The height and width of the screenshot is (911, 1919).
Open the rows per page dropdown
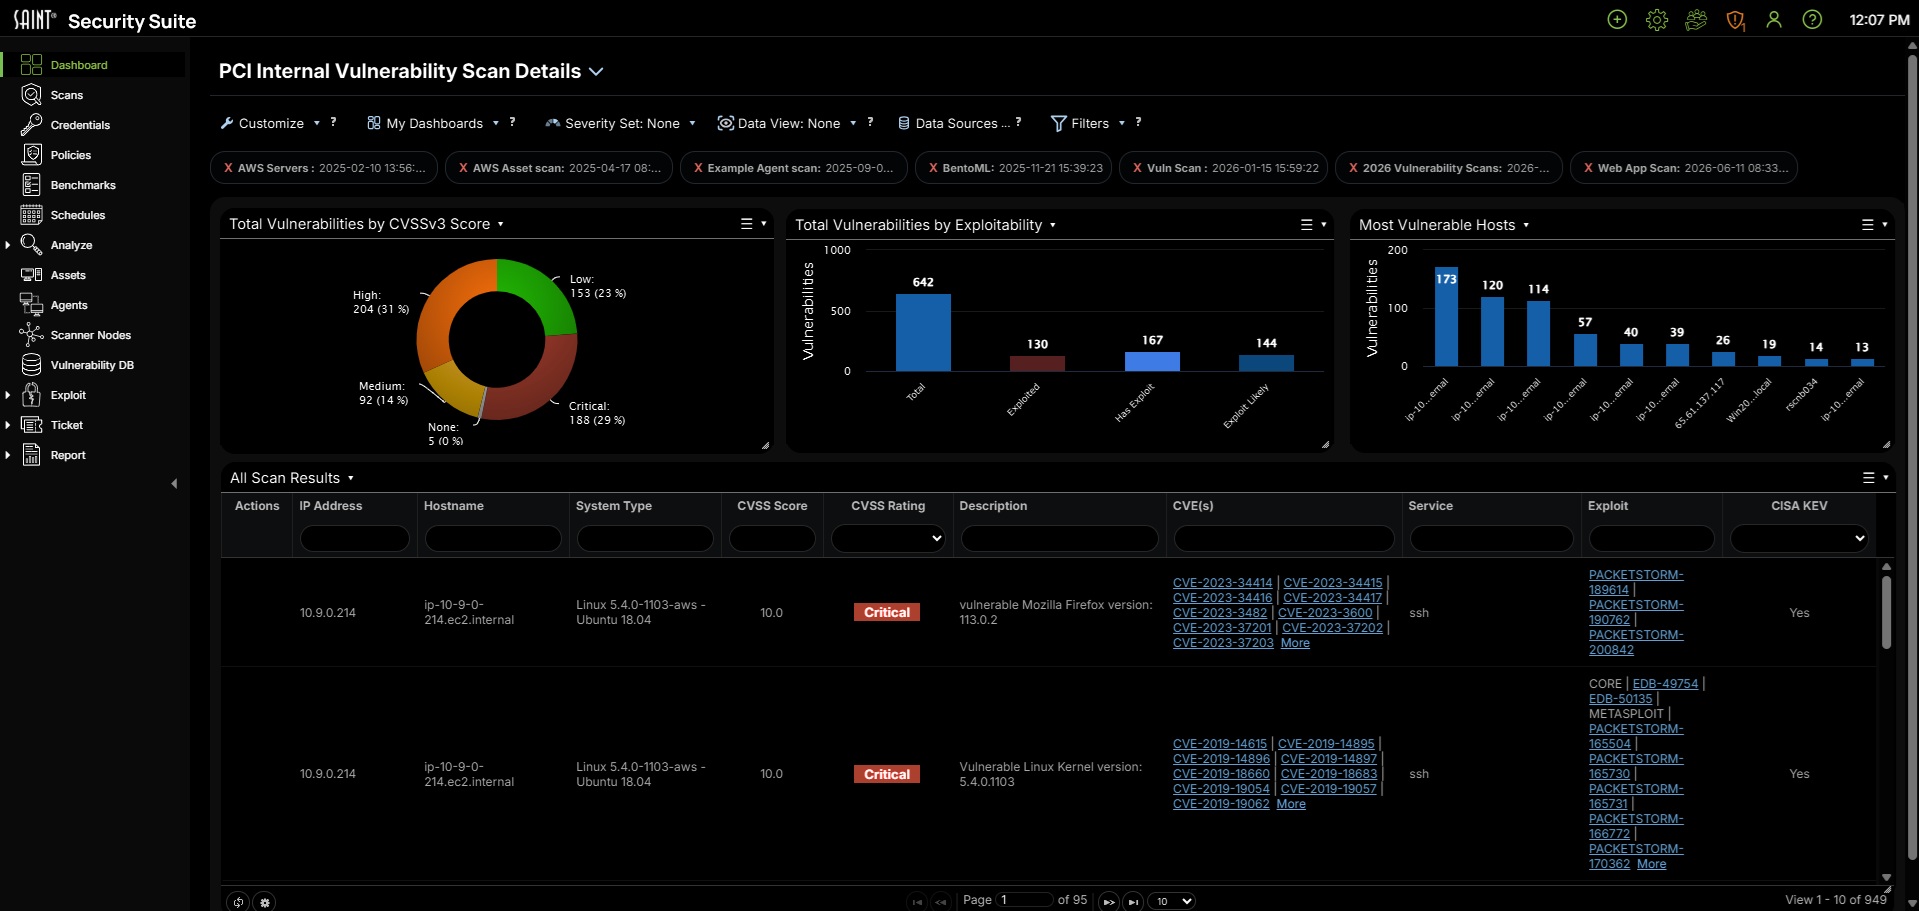1171,901
